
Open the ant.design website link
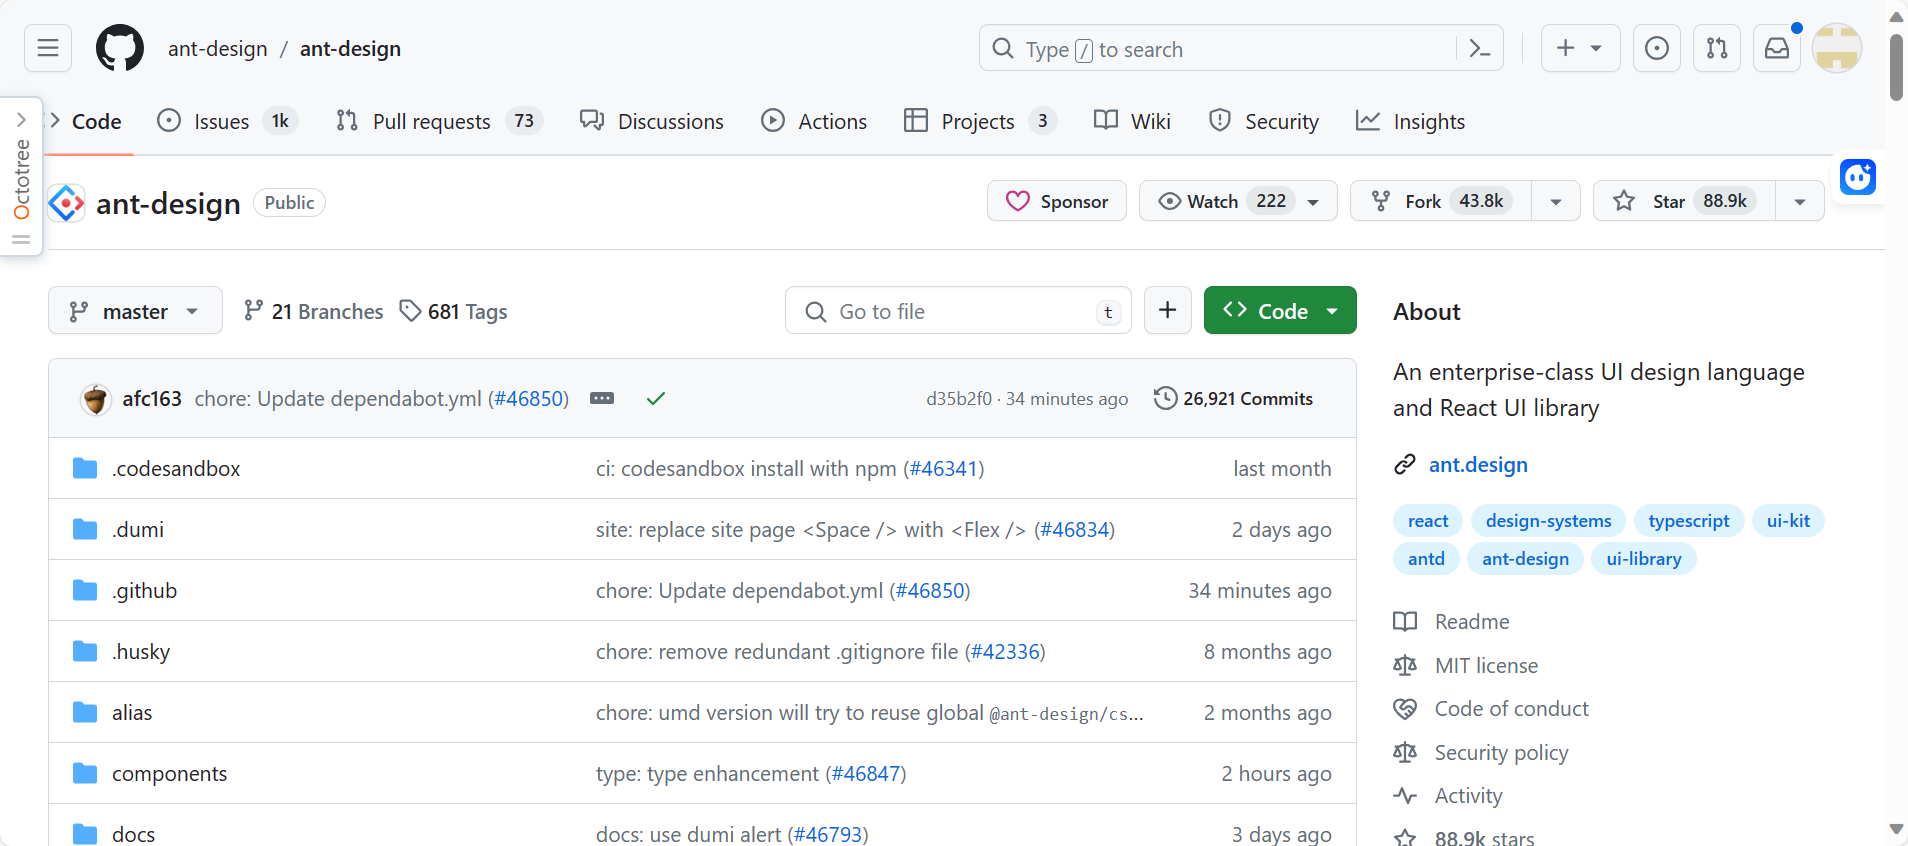tap(1478, 464)
